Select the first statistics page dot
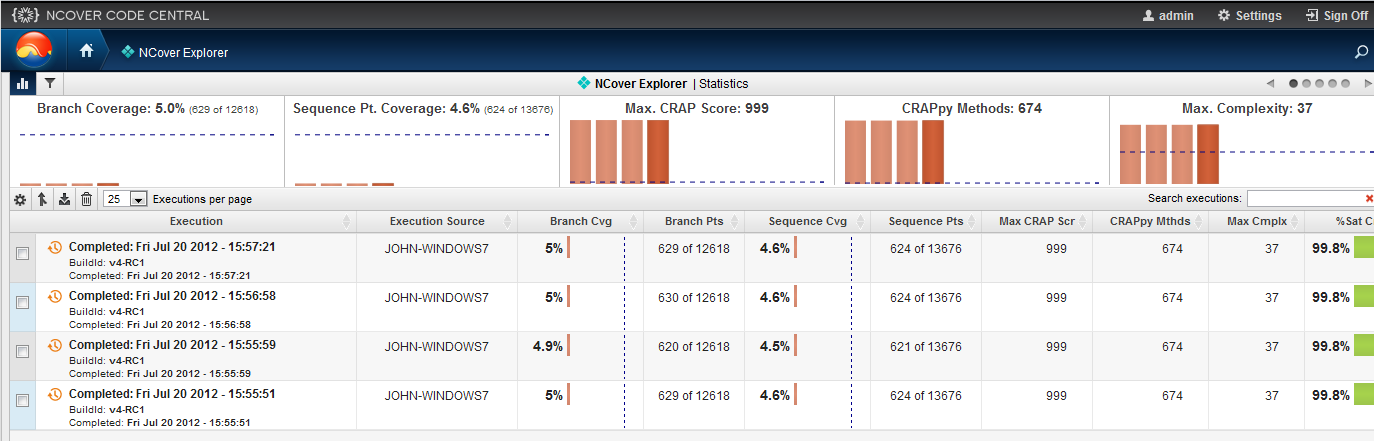 coord(1294,84)
